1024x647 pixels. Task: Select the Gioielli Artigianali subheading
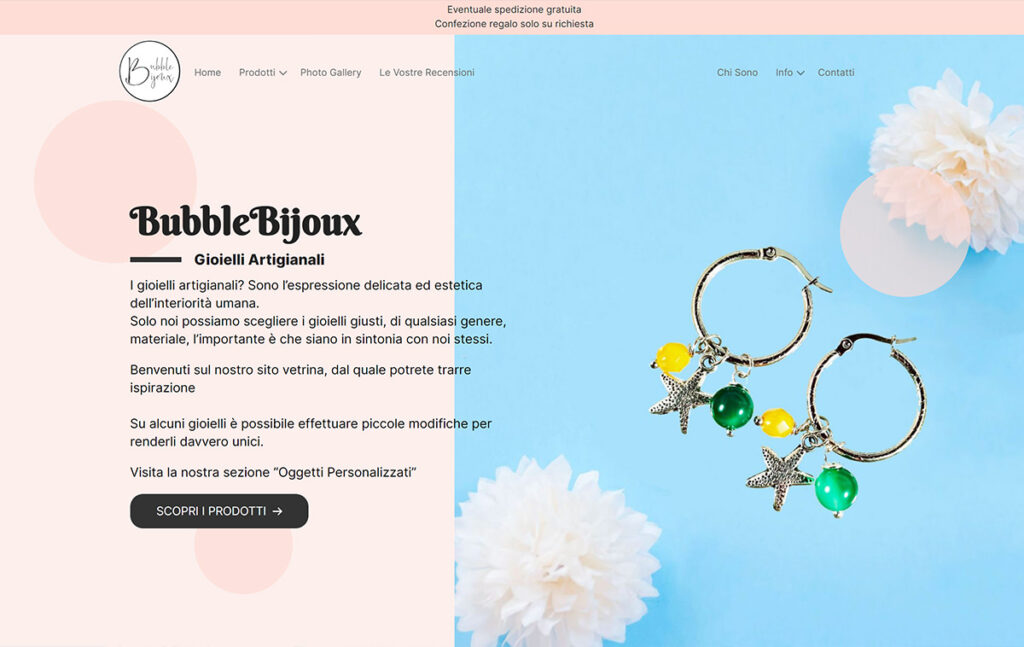click(259, 259)
